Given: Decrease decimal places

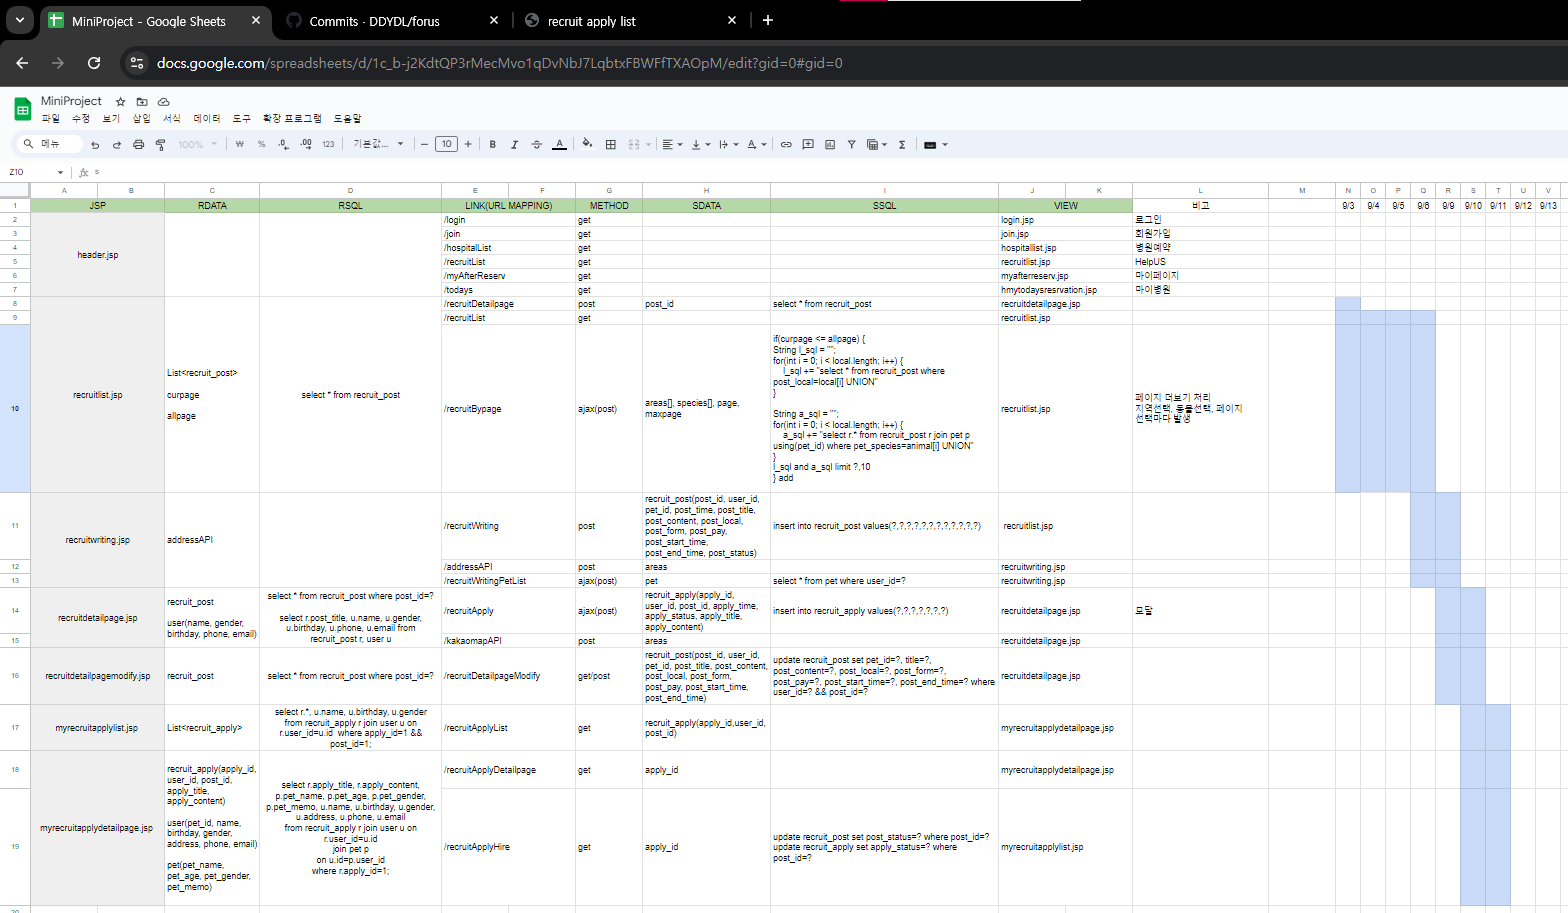Looking at the screenshot, I should click(284, 145).
